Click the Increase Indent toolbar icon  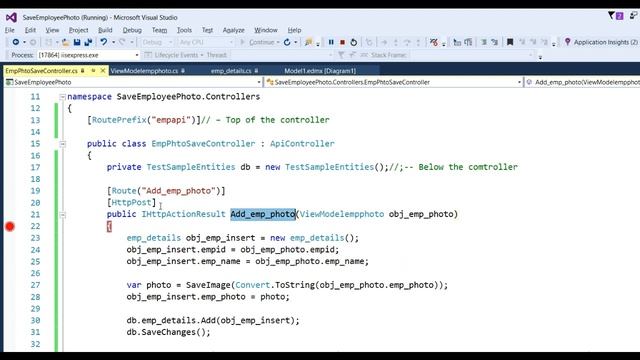click(x=468, y=42)
